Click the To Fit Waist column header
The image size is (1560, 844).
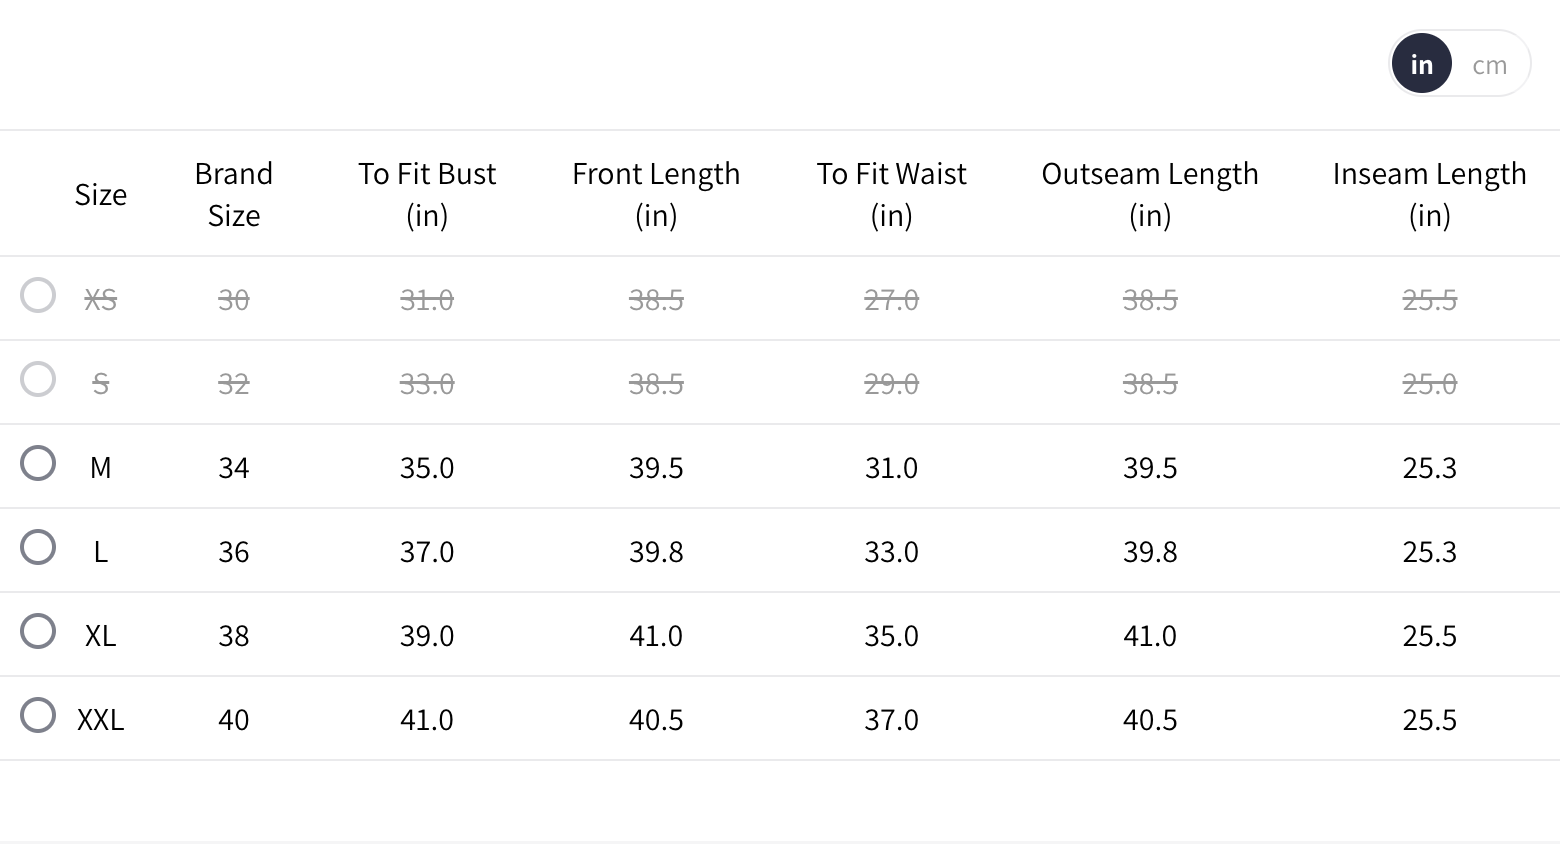[891, 194]
